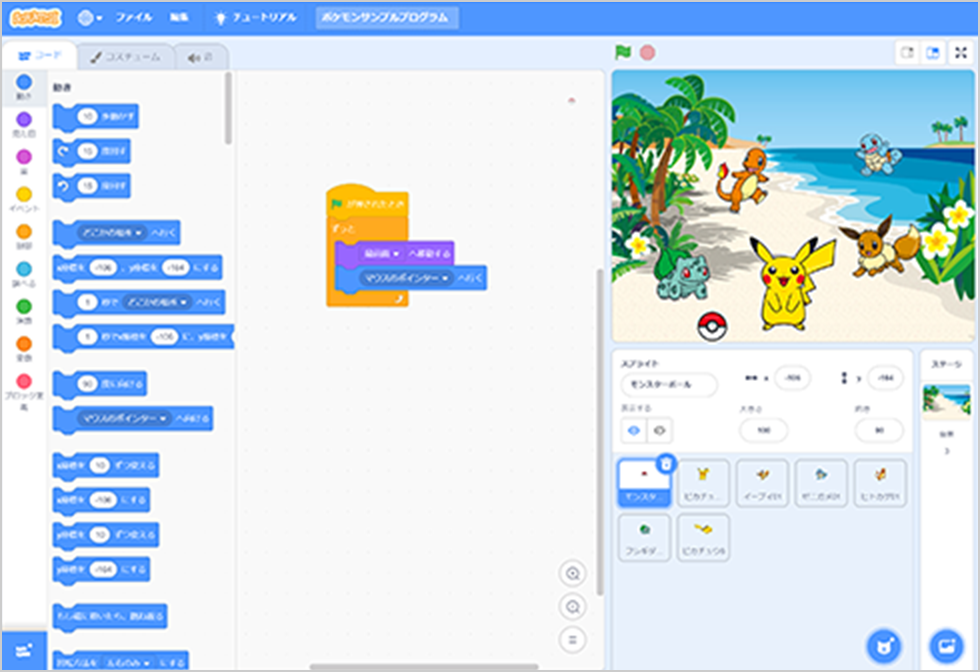Zoom in the code workspace

click(572, 573)
